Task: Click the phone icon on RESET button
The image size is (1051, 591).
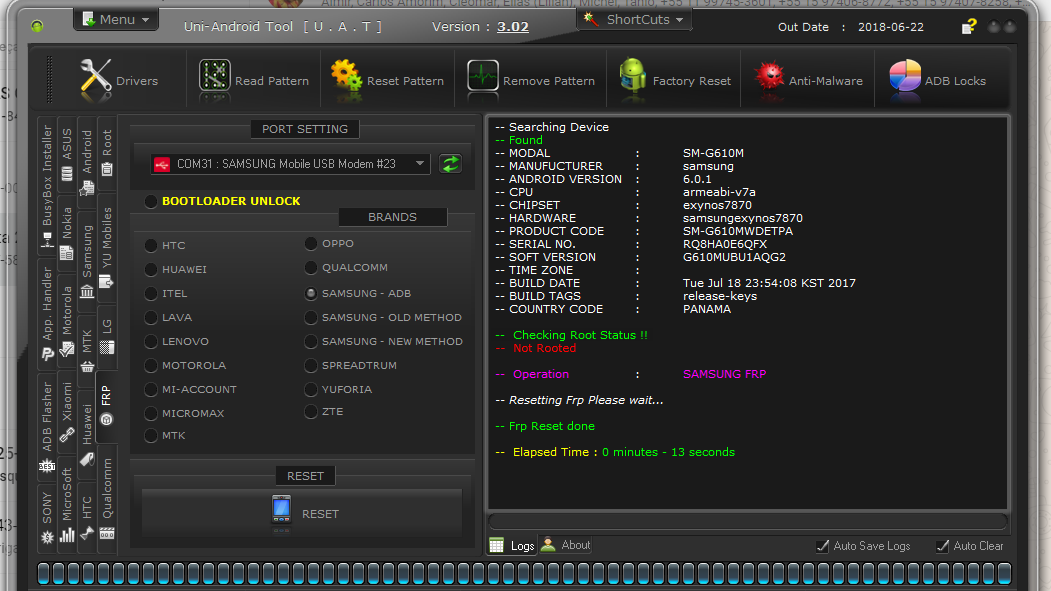Action: [x=282, y=511]
